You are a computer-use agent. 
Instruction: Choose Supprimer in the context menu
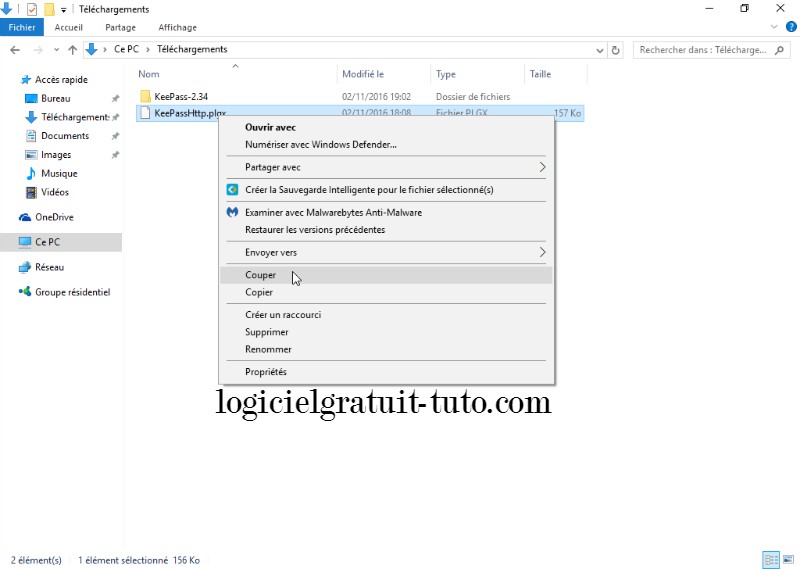tap(386, 332)
